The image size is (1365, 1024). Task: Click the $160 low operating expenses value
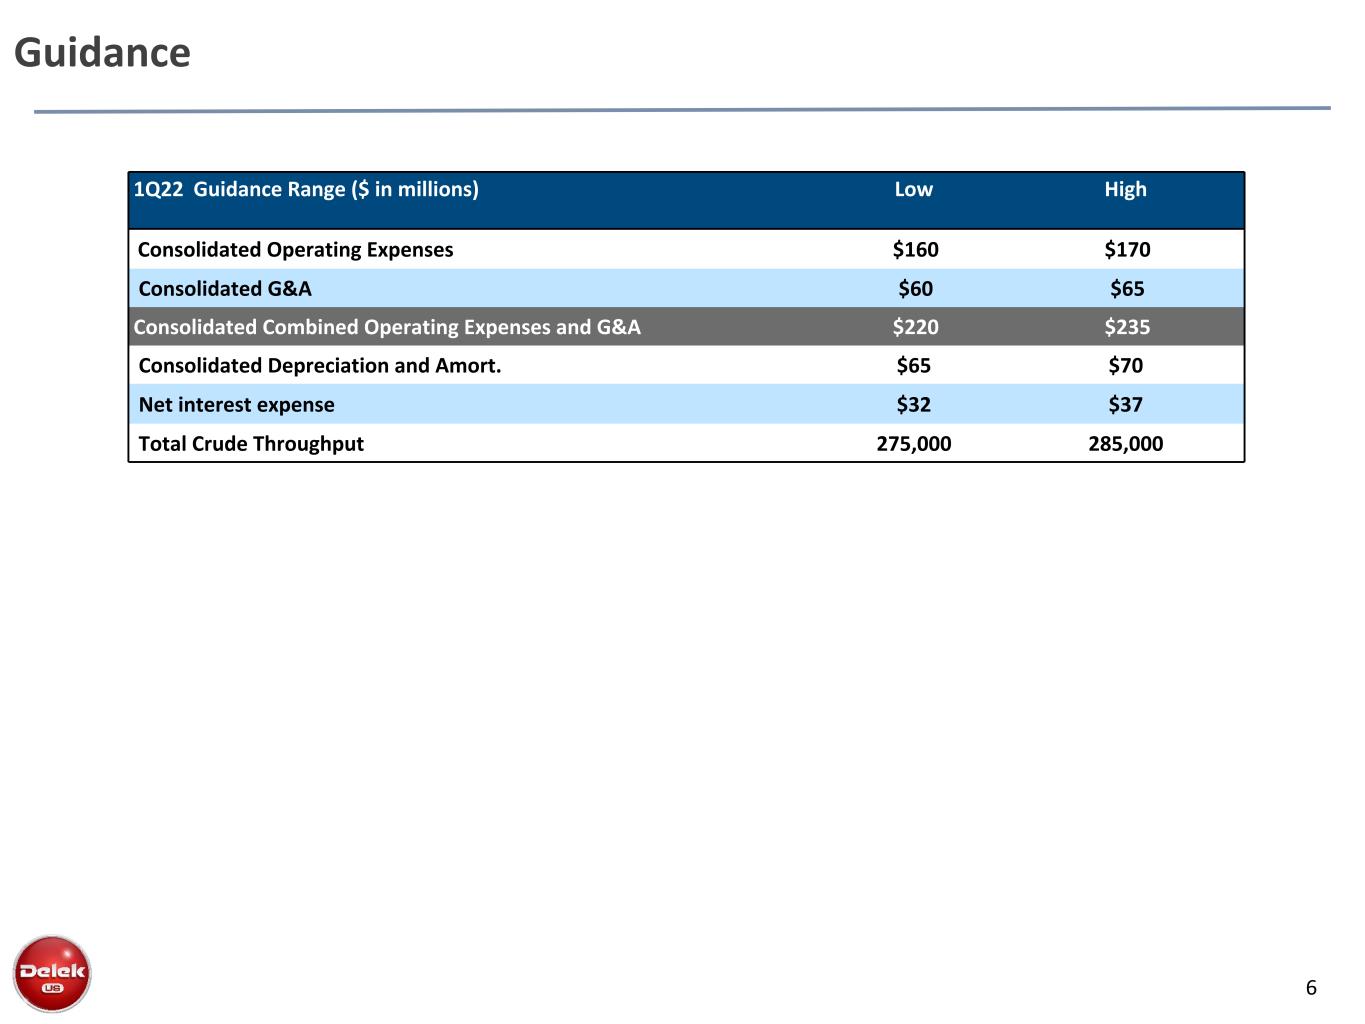click(915, 250)
